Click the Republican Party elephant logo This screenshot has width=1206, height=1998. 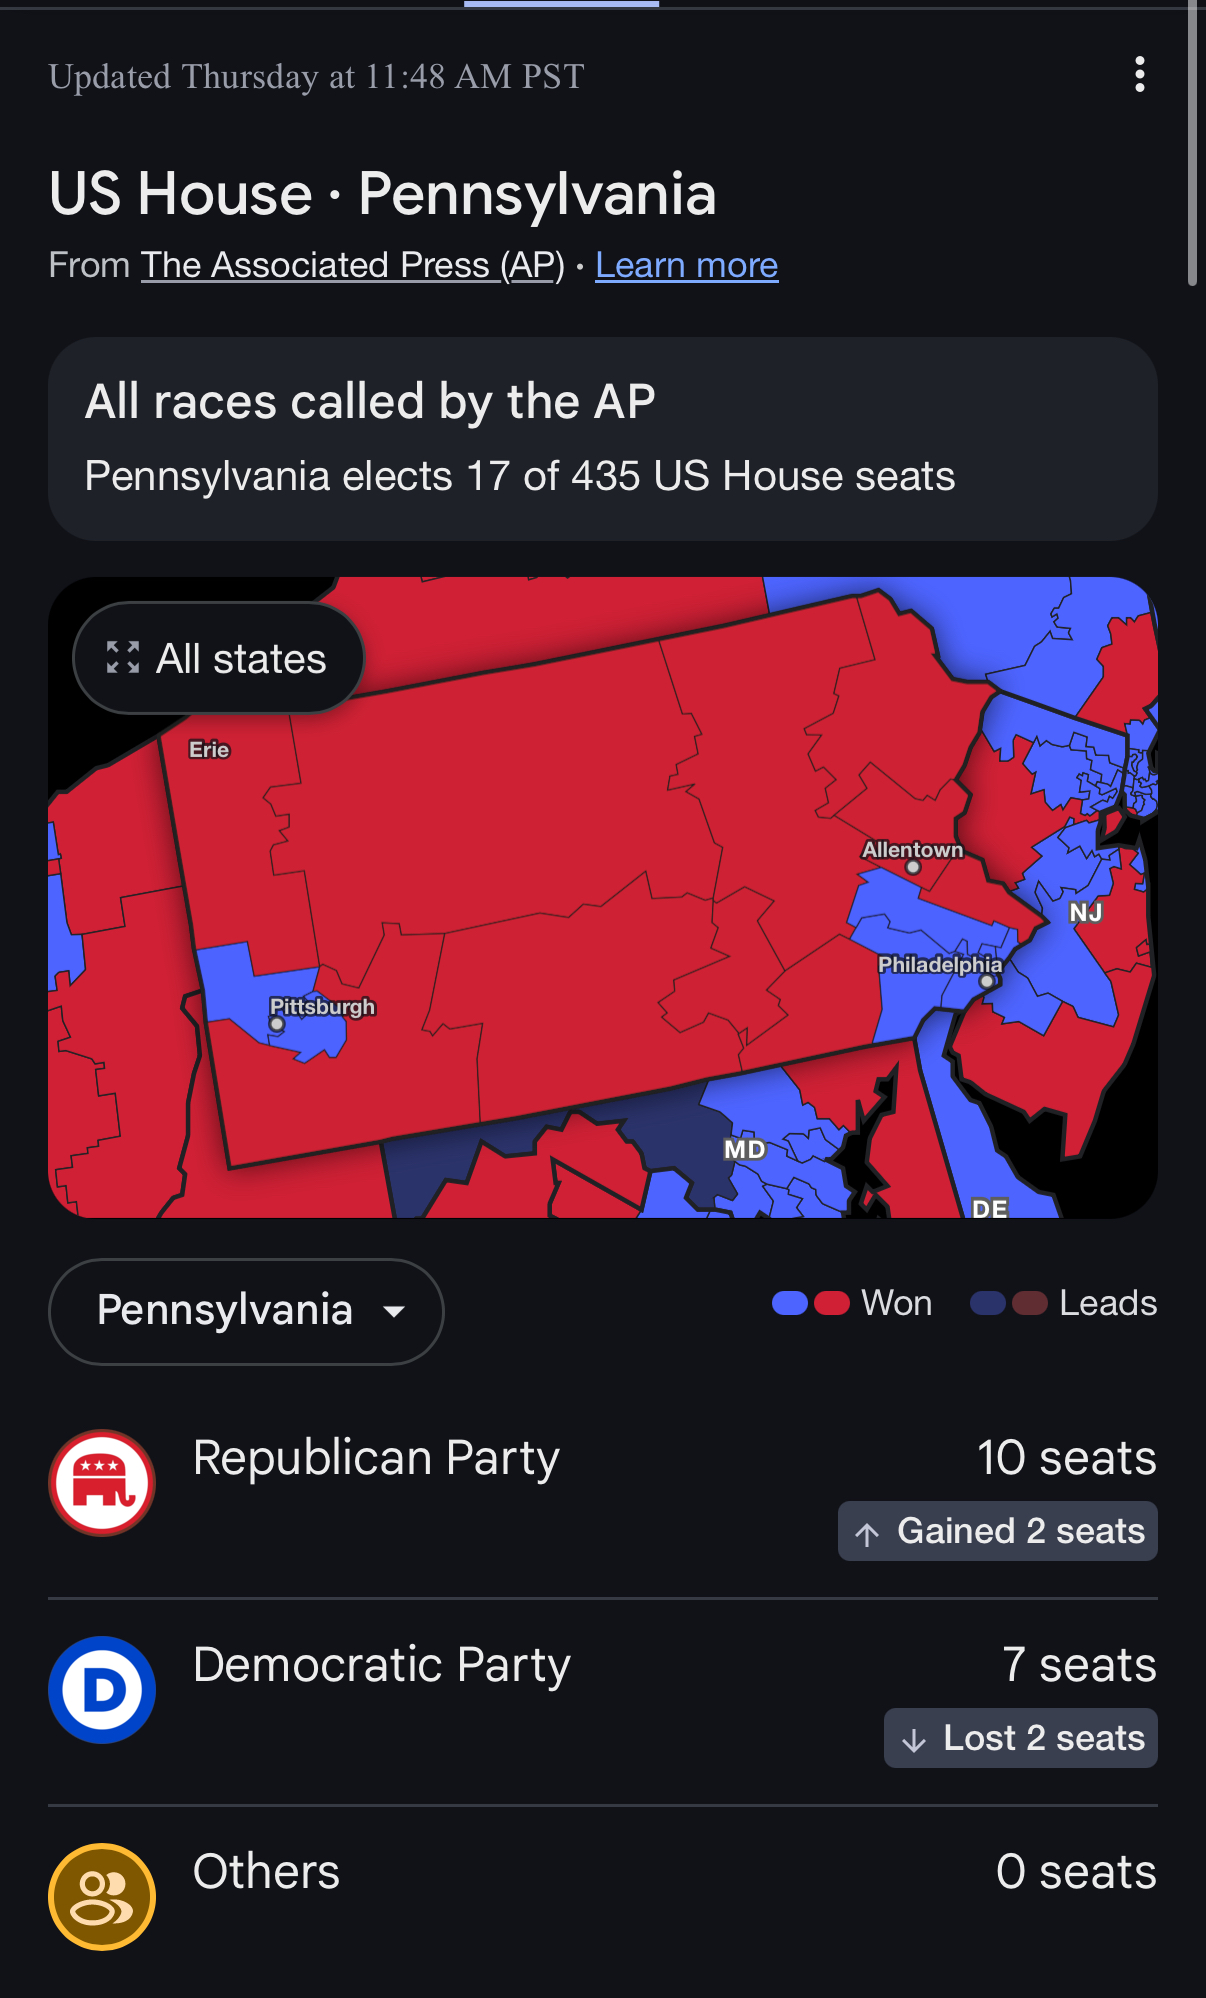tap(102, 1483)
